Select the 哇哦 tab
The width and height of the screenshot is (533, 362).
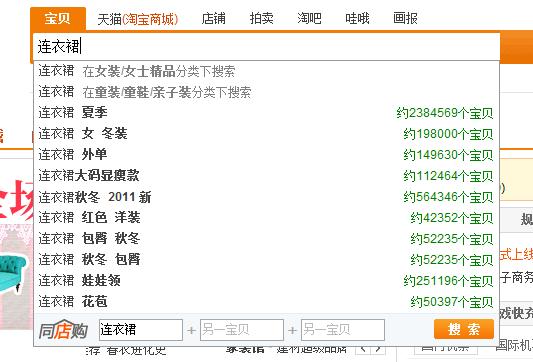357,18
